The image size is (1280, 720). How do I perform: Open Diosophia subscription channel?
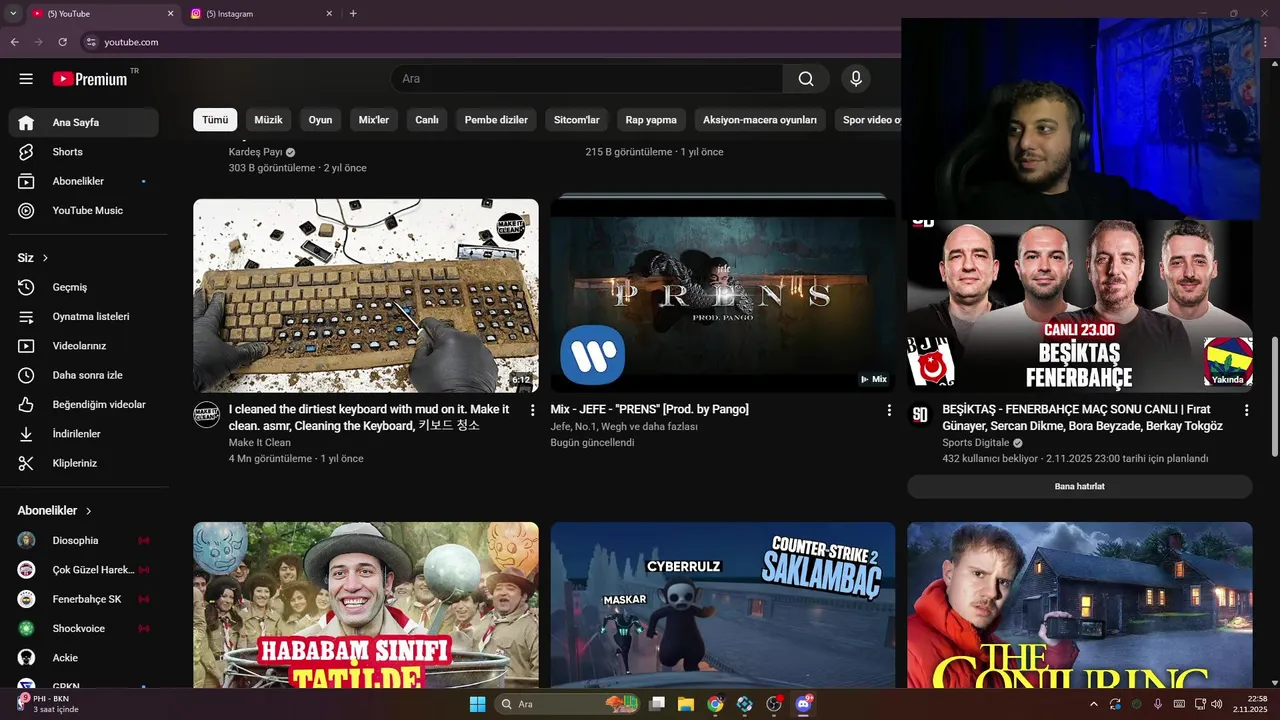84,540
